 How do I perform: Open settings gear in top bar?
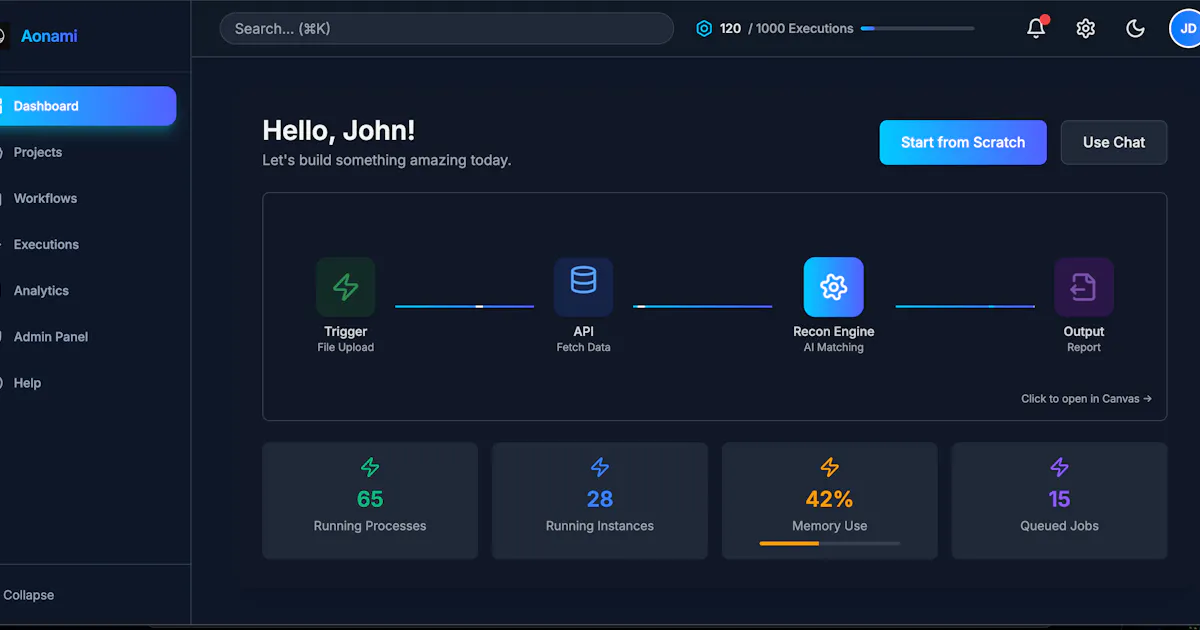(1085, 28)
